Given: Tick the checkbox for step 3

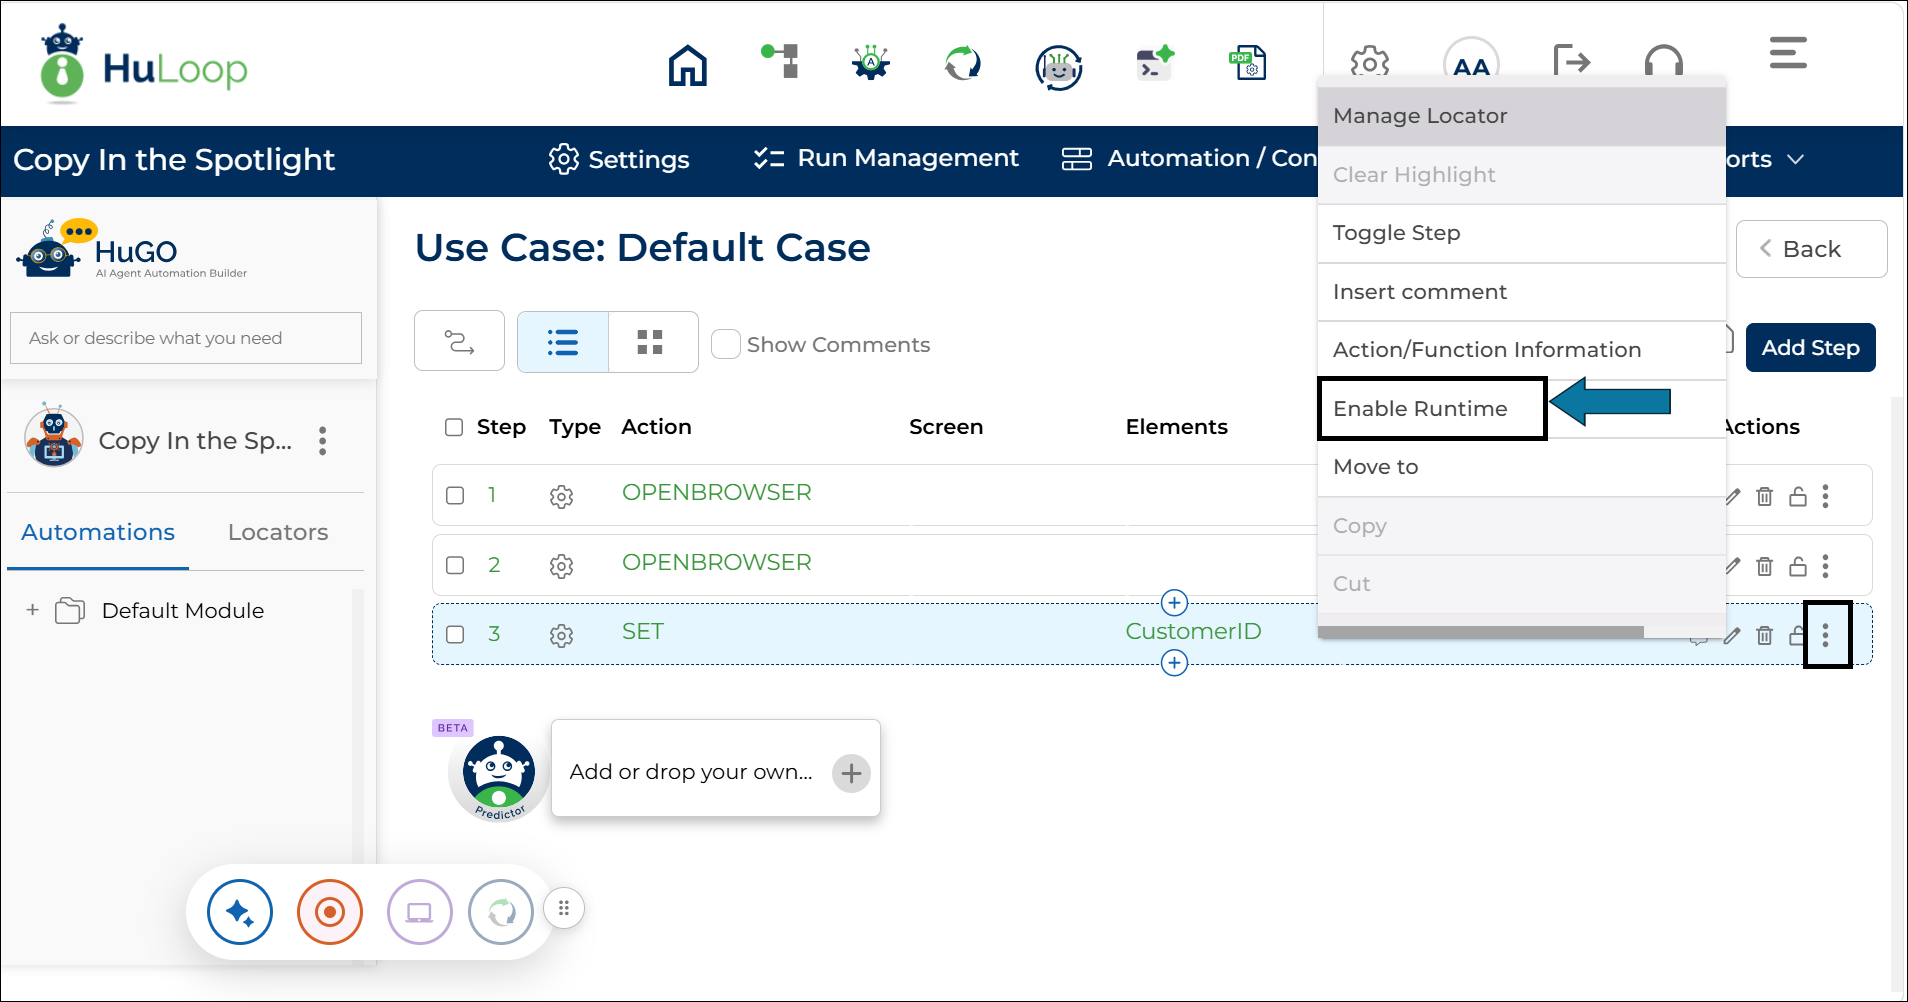Looking at the screenshot, I should click(x=455, y=634).
